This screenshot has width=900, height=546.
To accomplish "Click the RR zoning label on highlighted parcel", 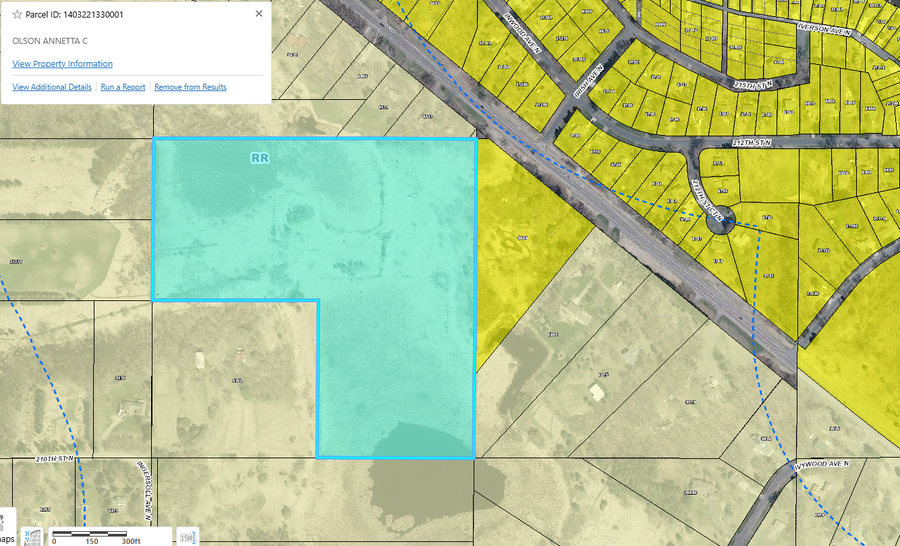I will 260,158.
